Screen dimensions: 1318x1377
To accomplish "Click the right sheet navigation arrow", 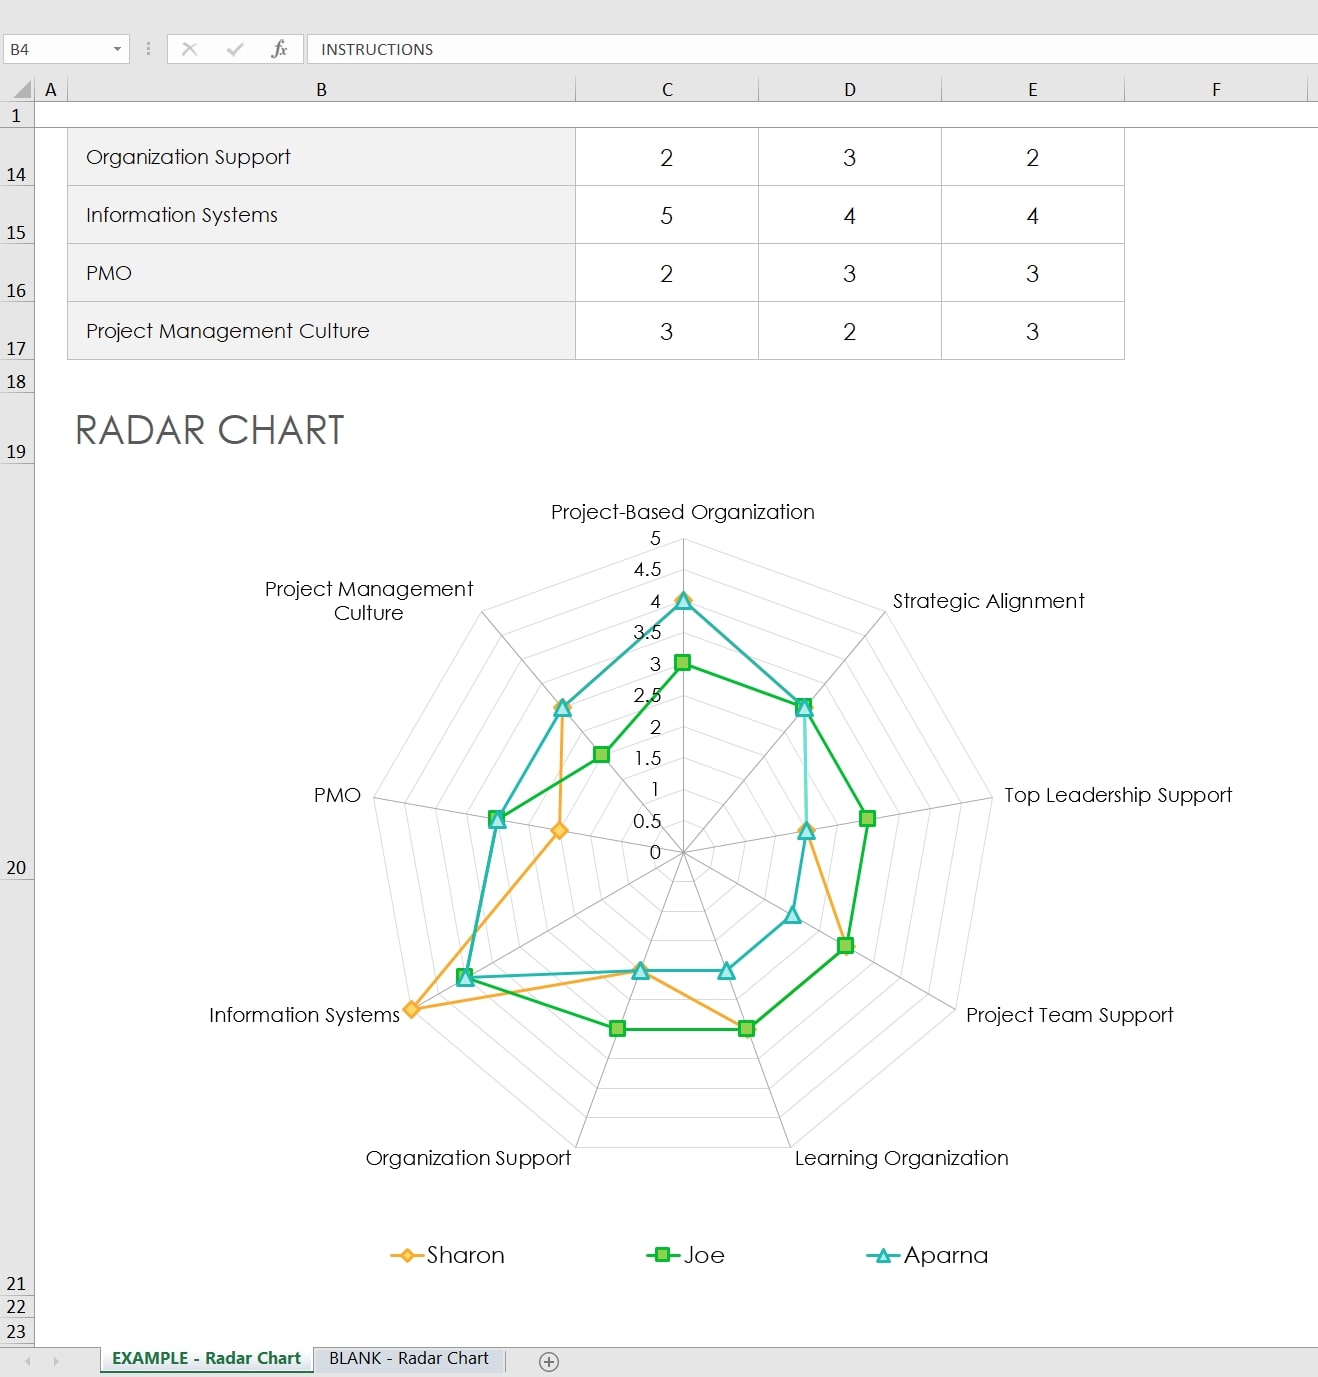I will (x=55, y=1359).
